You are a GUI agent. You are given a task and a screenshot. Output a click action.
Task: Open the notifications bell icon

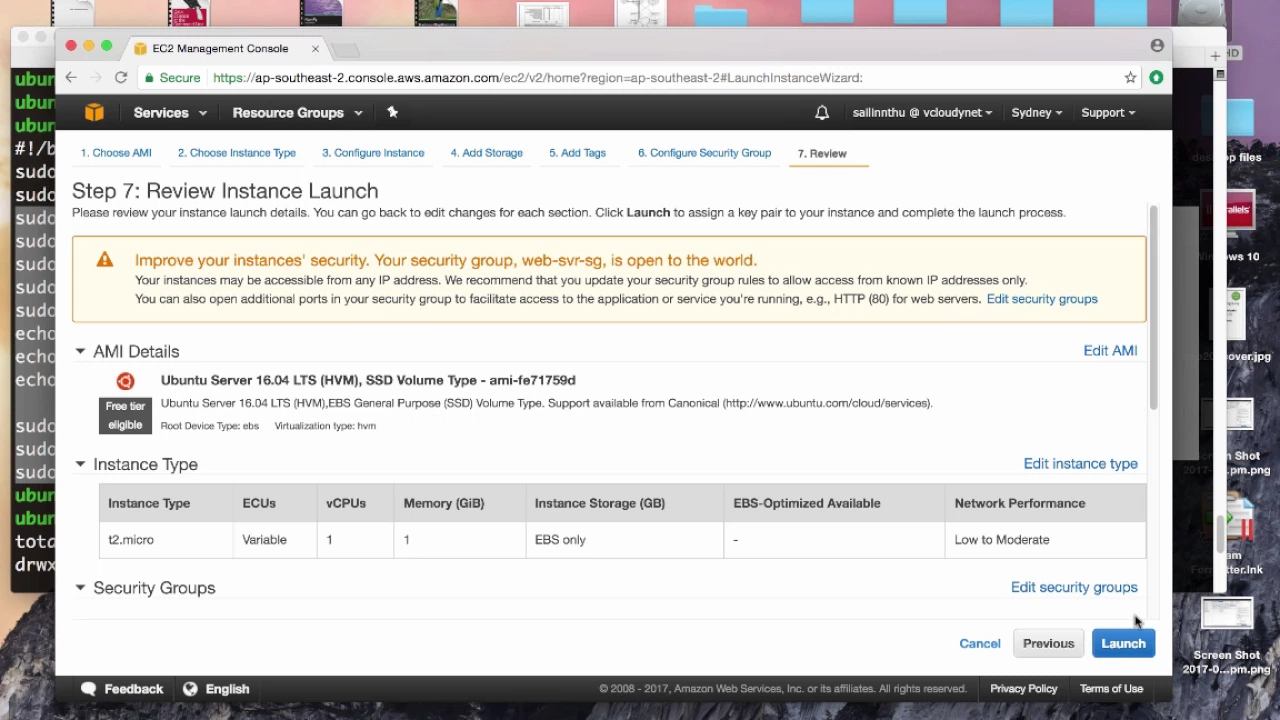coord(822,113)
